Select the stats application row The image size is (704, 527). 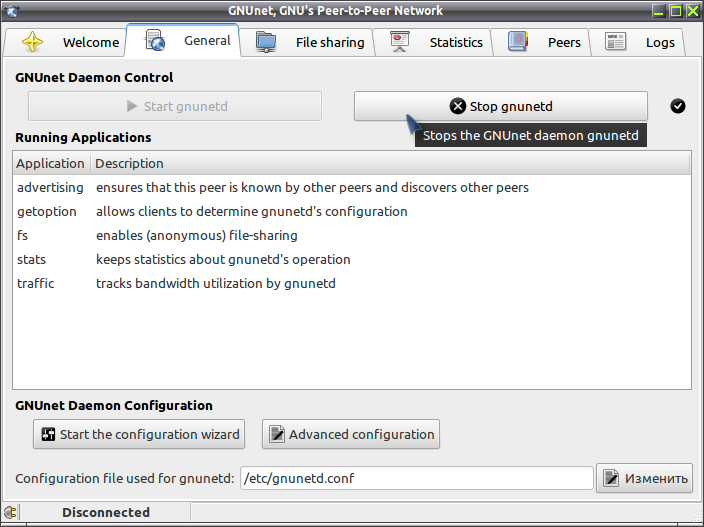(352, 259)
